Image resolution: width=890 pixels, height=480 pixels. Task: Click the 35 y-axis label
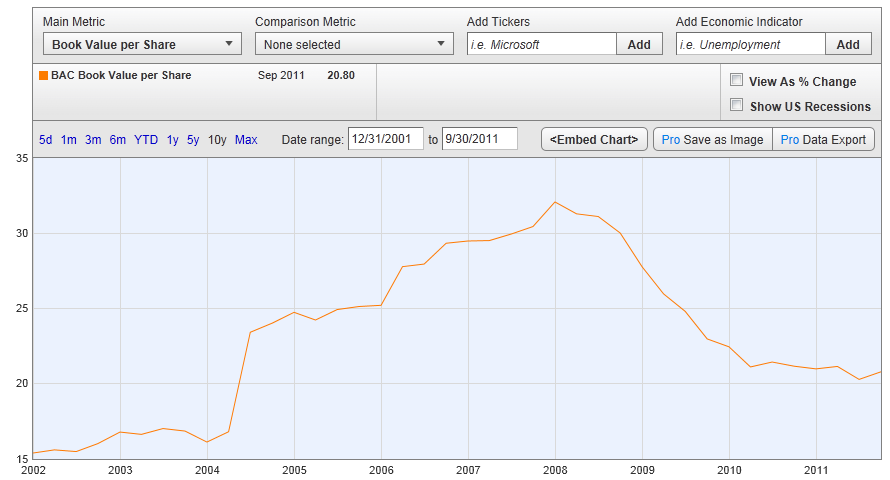pos(22,158)
